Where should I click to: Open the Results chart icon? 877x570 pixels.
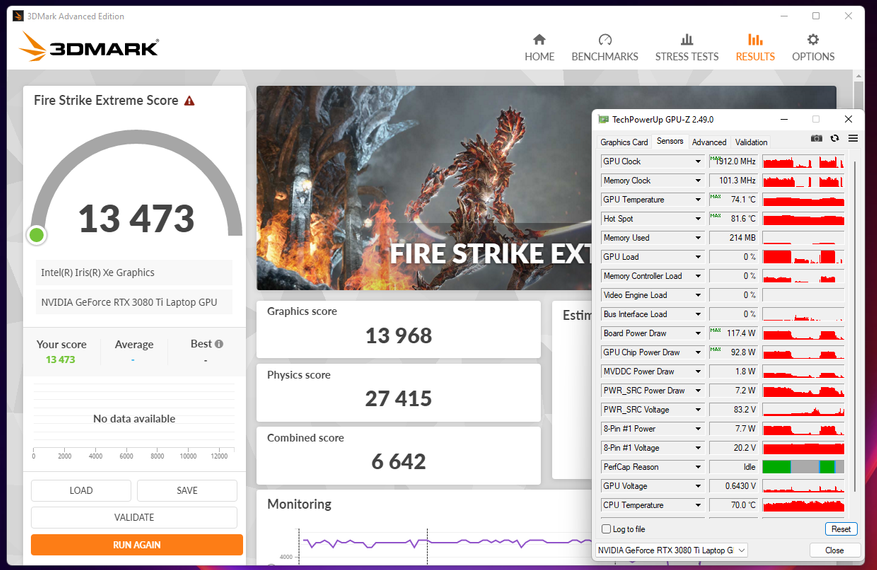(755, 40)
